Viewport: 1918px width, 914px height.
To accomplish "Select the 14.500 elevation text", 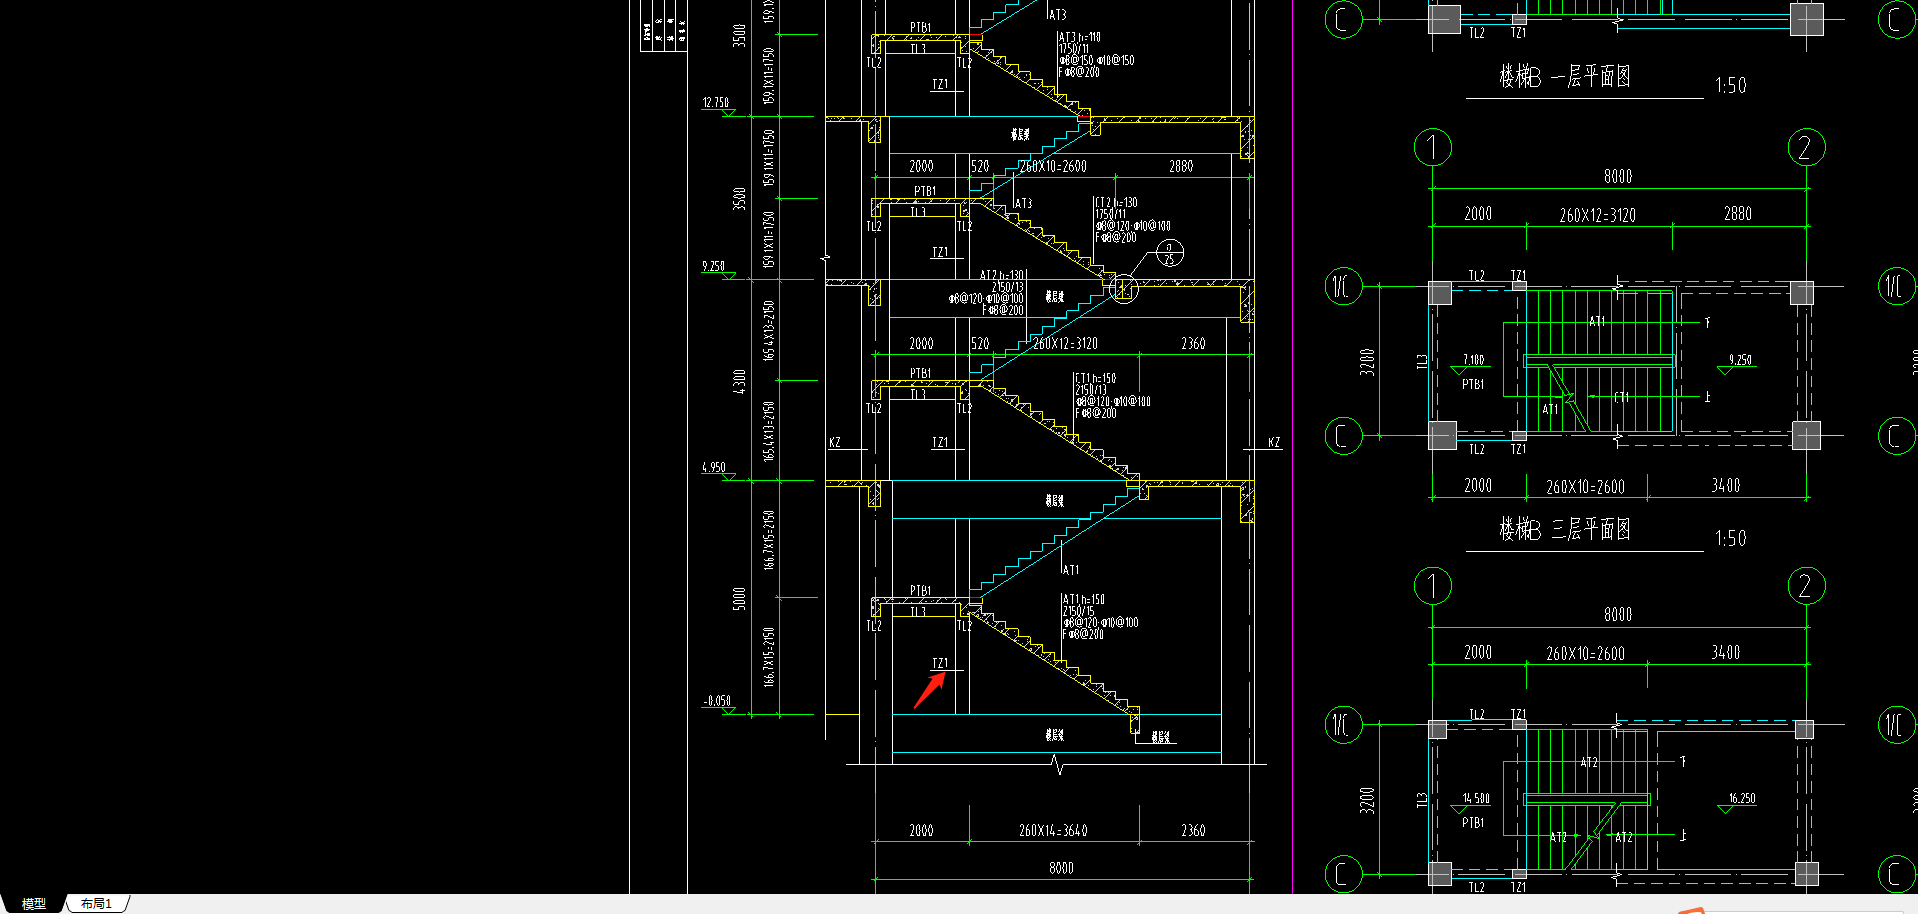I will point(1476,799).
